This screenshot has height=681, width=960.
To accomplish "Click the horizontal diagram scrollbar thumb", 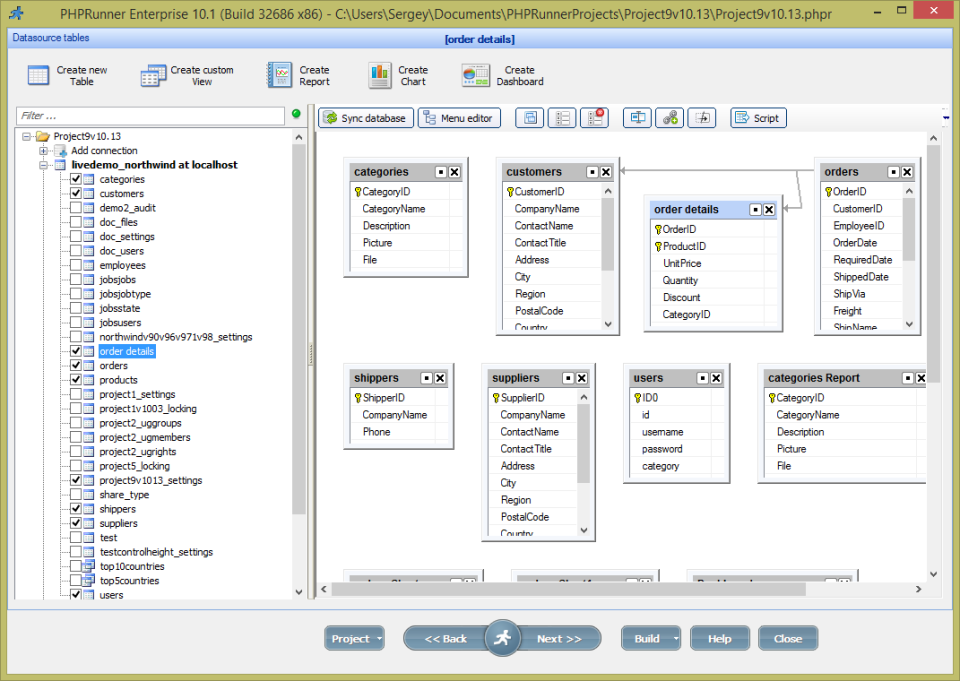I will tap(568, 589).
